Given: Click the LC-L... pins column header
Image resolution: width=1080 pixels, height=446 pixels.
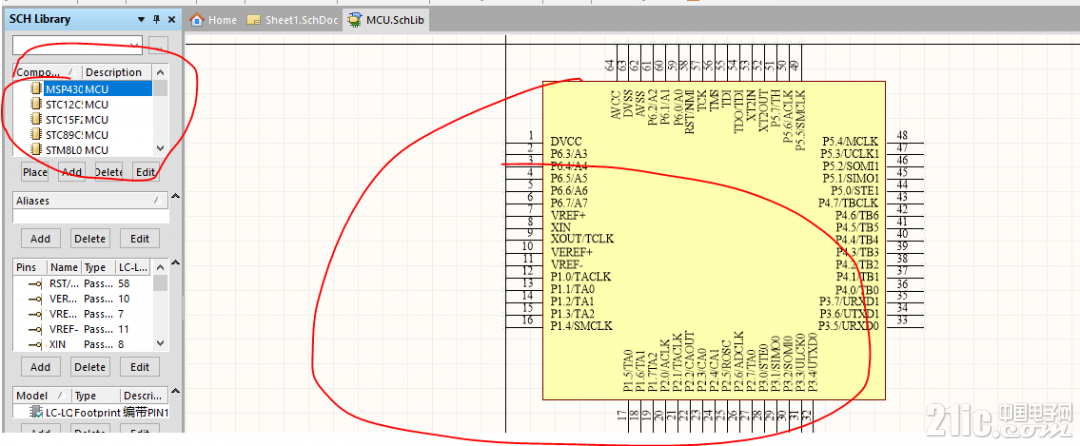Looking at the screenshot, I should click(134, 267).
